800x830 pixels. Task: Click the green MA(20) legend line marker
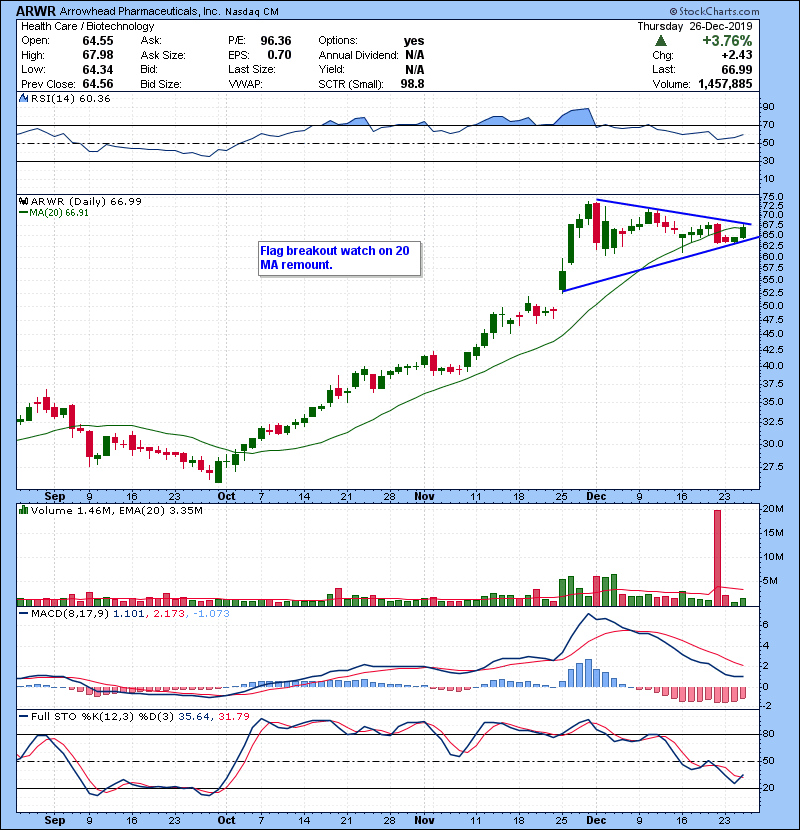tap(23, 212)
